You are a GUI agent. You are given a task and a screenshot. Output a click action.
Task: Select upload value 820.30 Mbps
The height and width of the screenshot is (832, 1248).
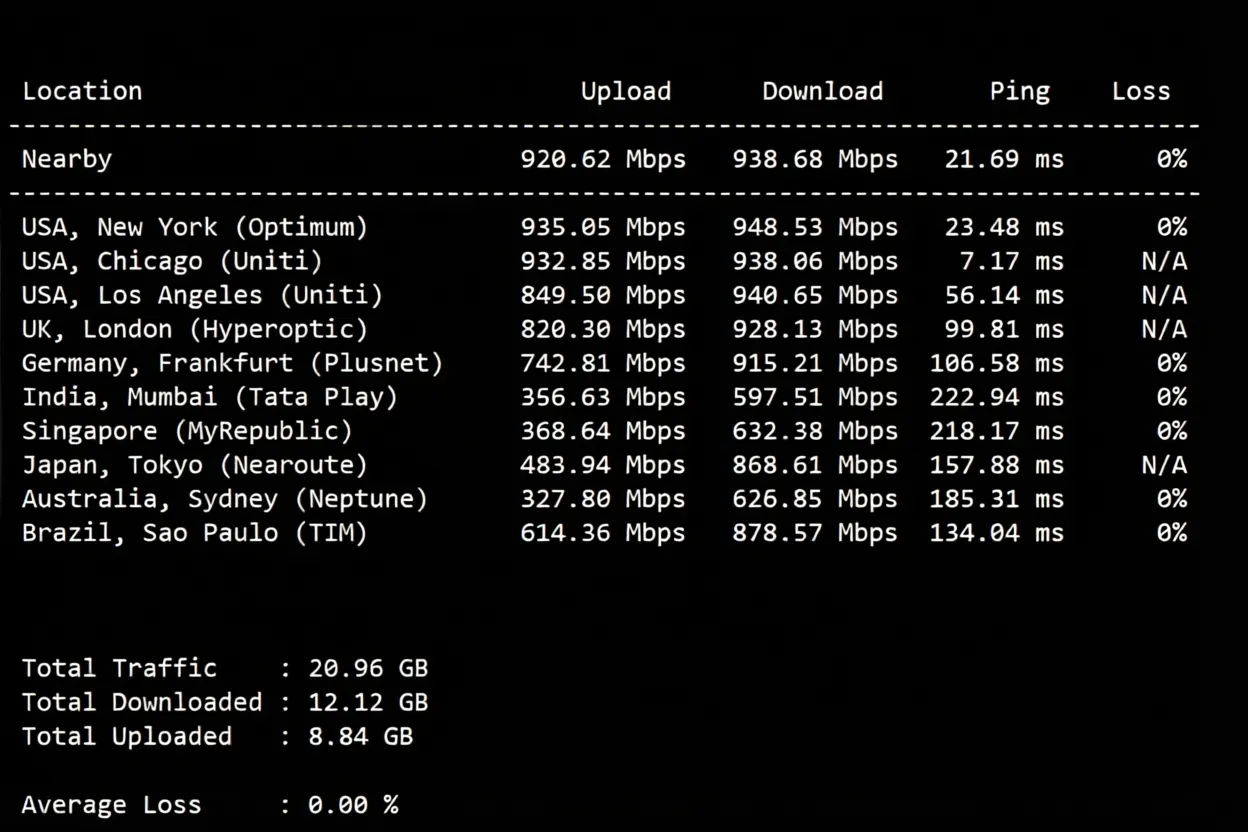[603, 329]
